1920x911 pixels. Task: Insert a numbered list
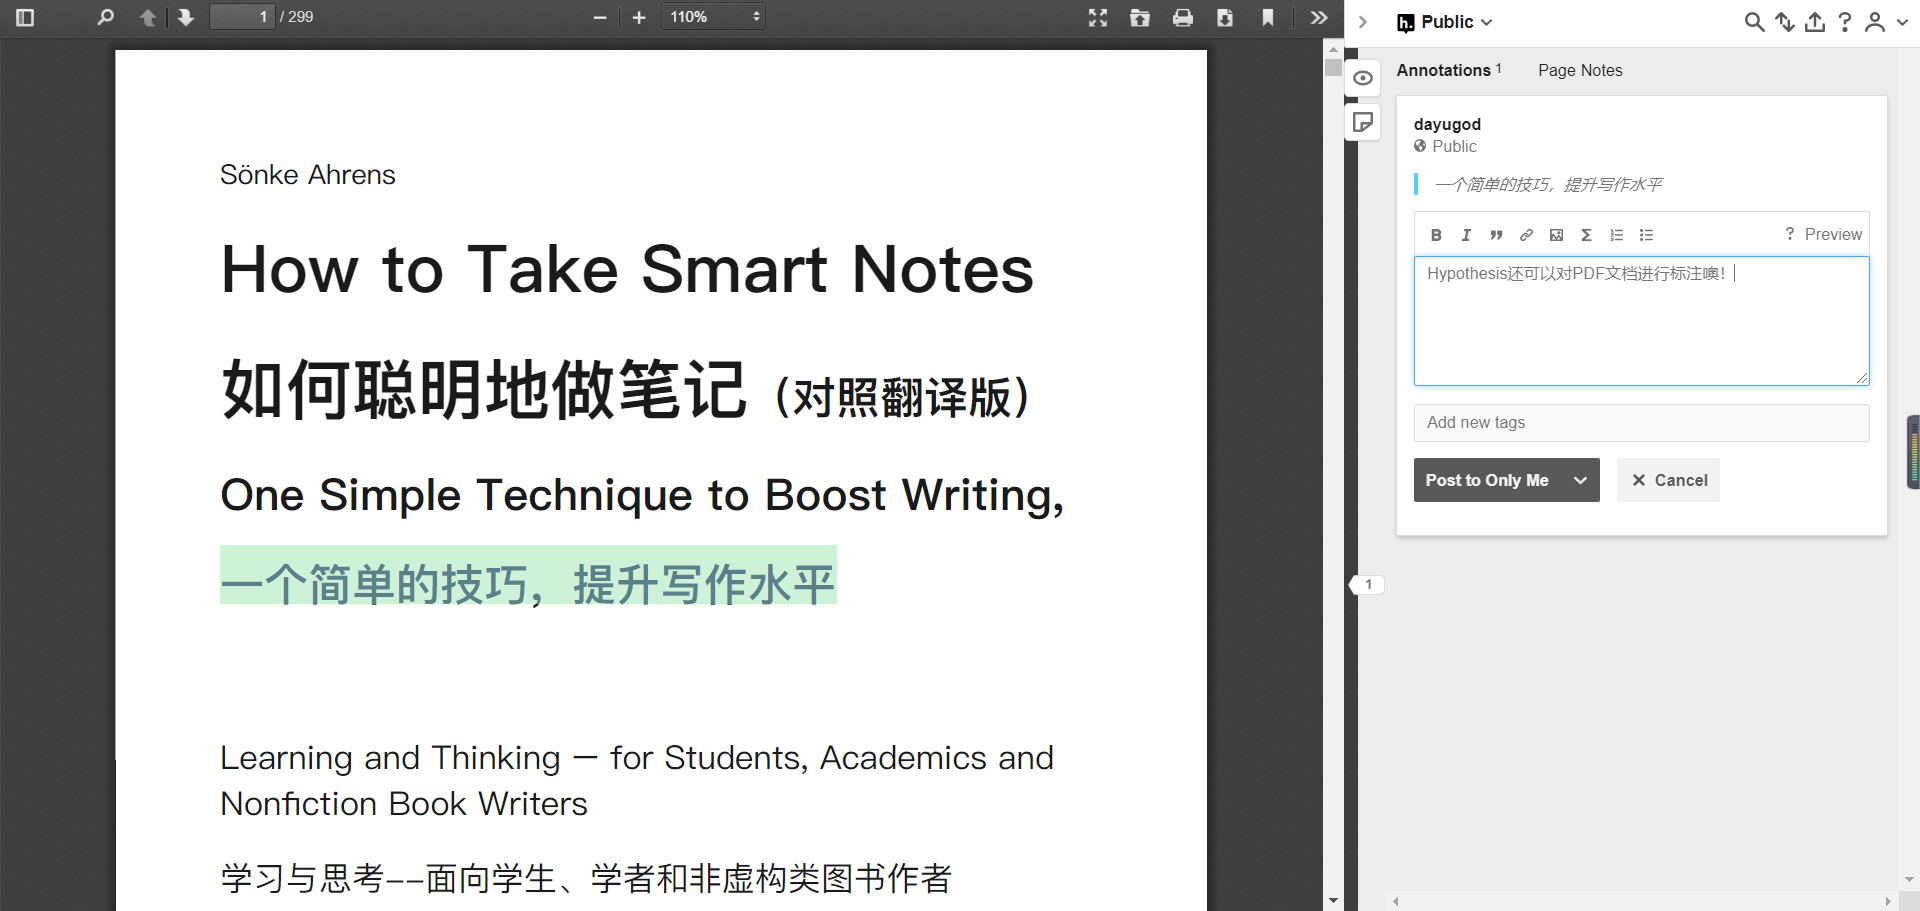pyautogui.click(x=1616, y=235)
